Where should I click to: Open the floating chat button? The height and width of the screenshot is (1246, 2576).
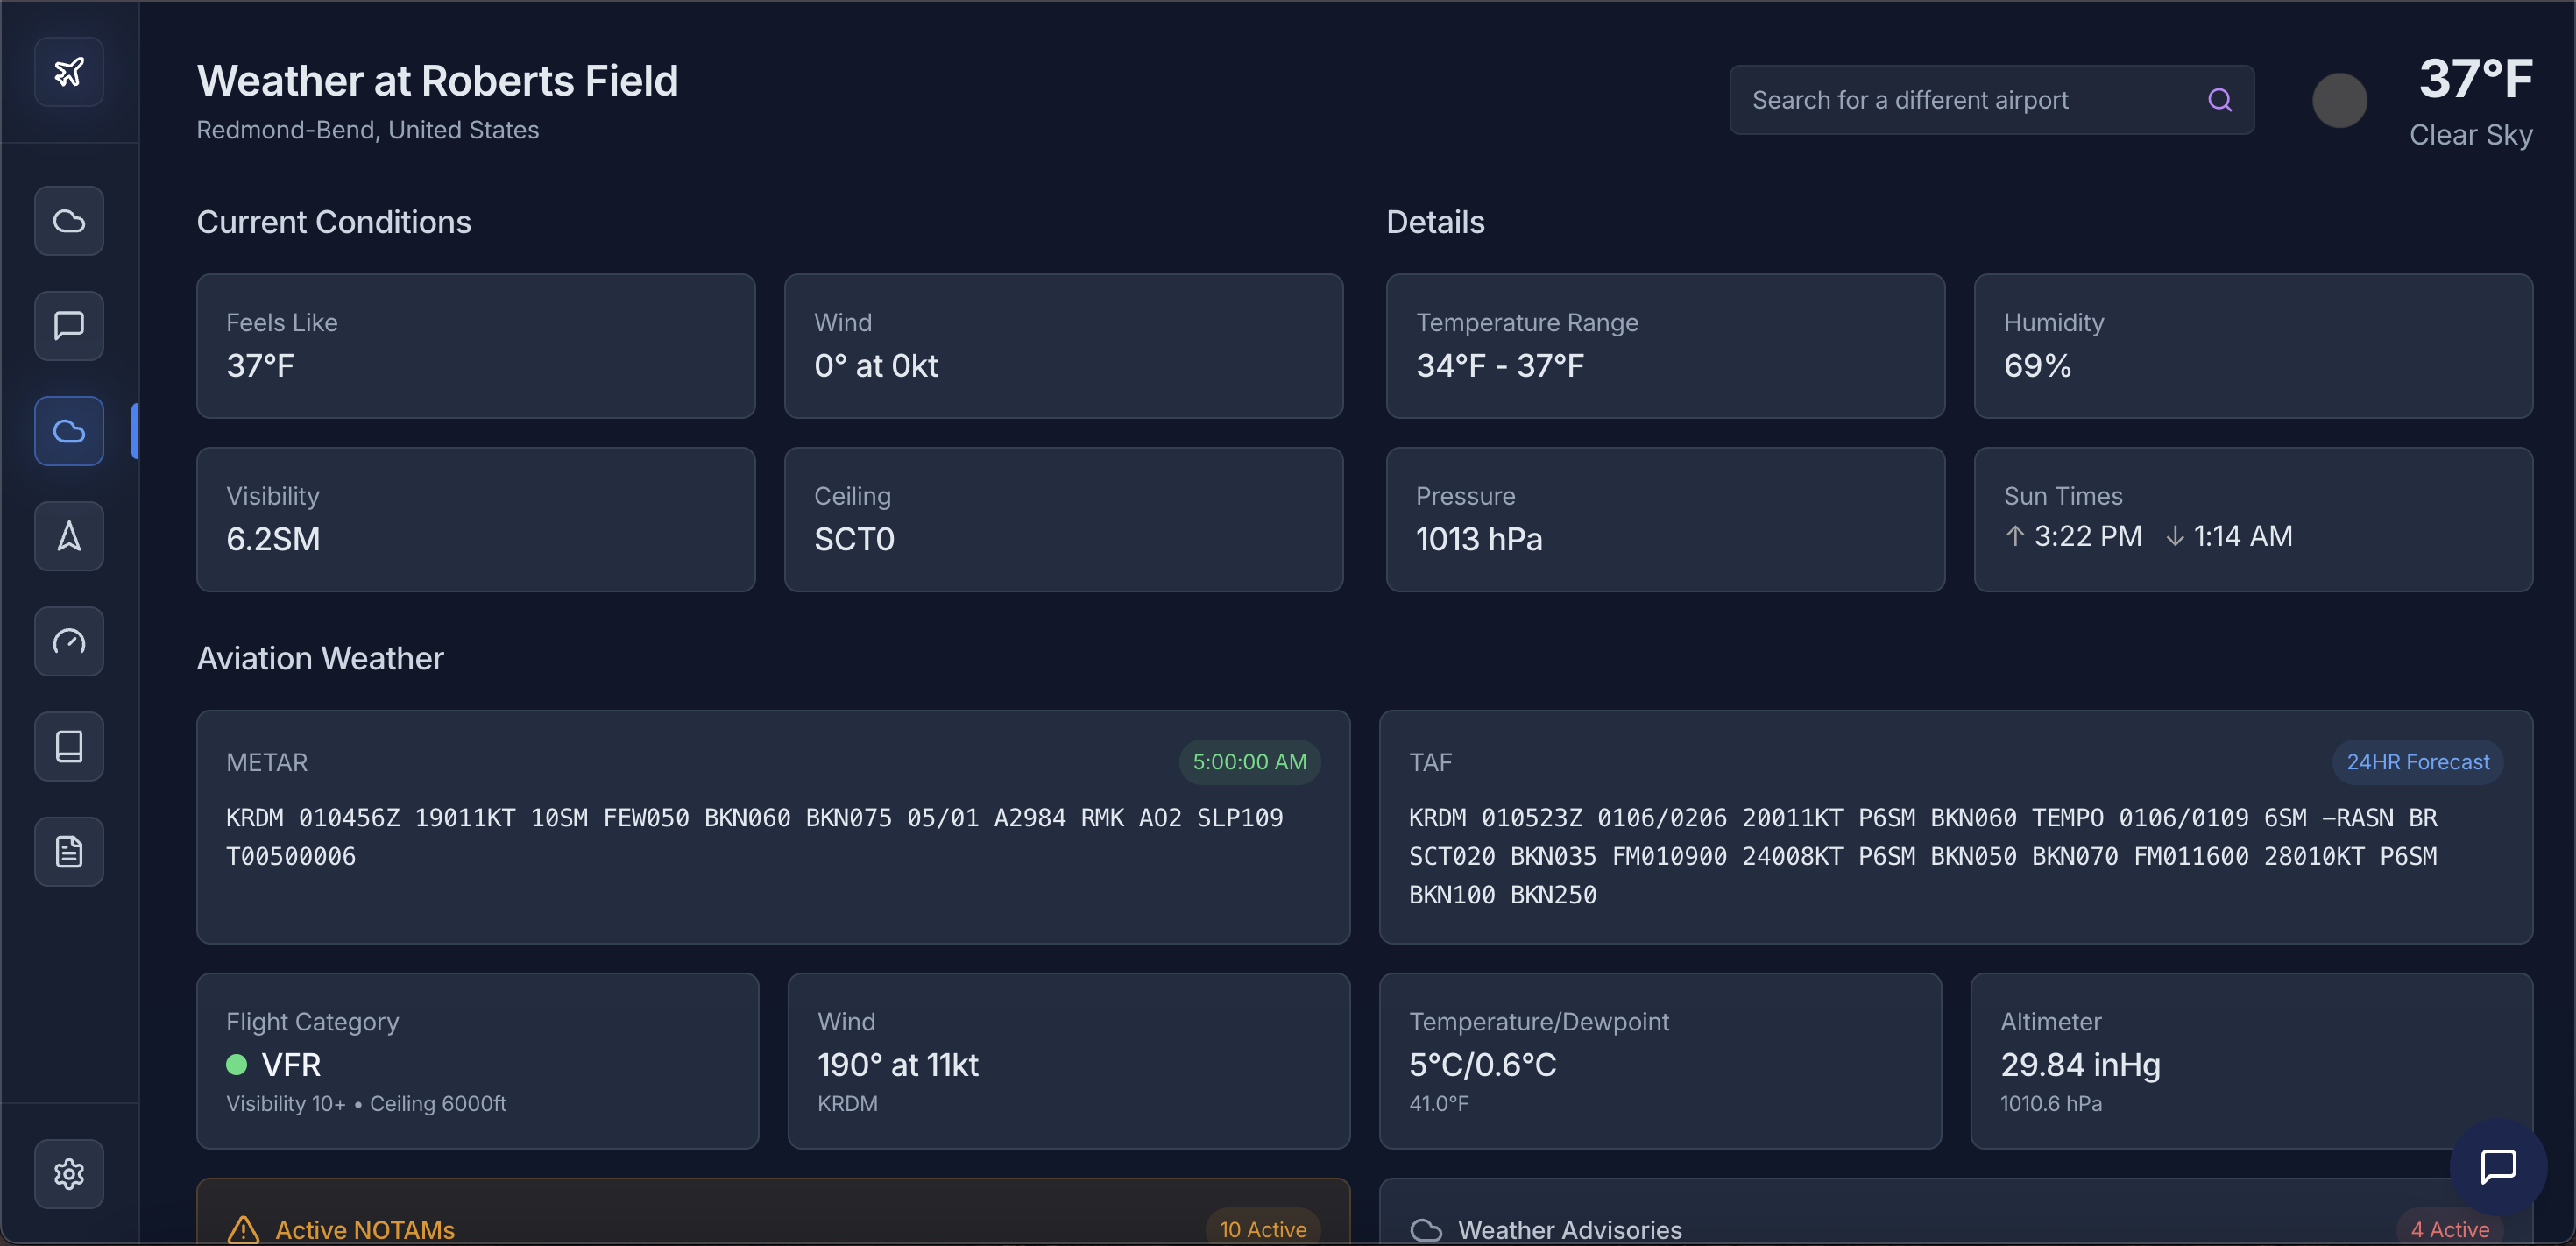[2497, 1166]
